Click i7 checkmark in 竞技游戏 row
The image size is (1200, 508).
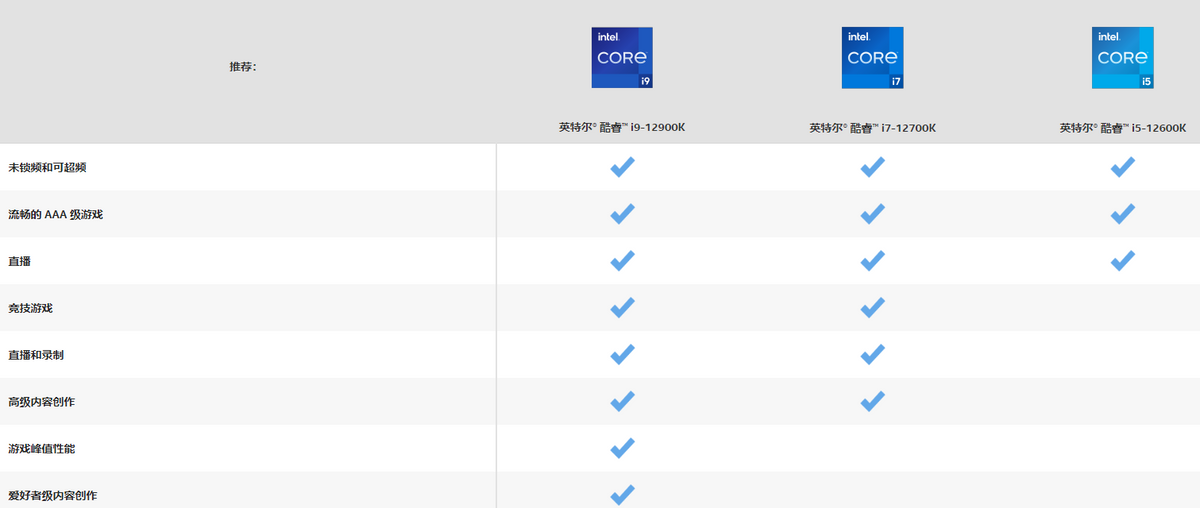tap(872, 308)
